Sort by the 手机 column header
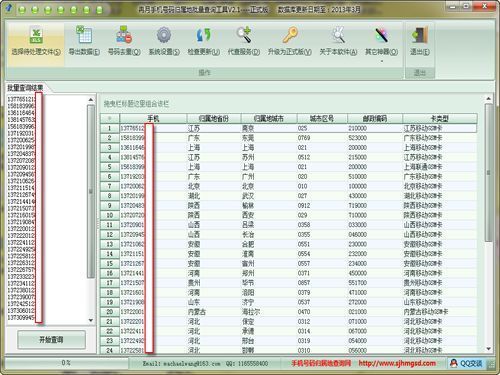500x375 pixels. tap(153, 118)
